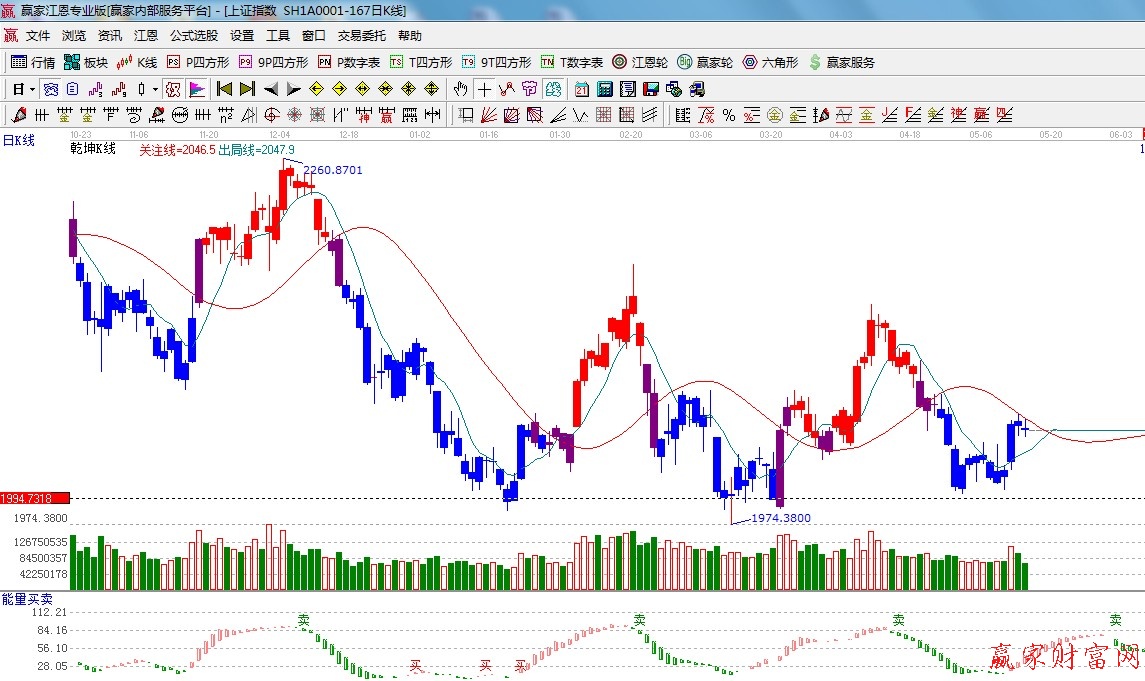The height and width of the screenshot is (681, 1145).
Task: Toggle the crosshair cursor tool
Action: (x=484, y=89)
